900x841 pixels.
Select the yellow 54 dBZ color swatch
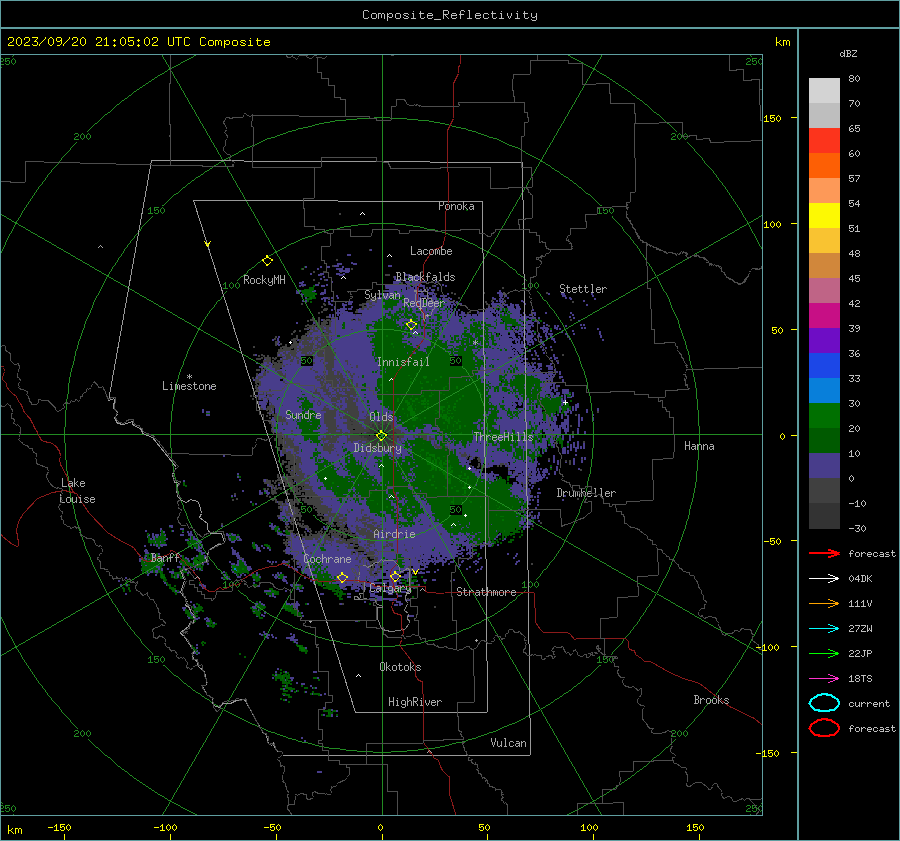[x=824, y=216]
